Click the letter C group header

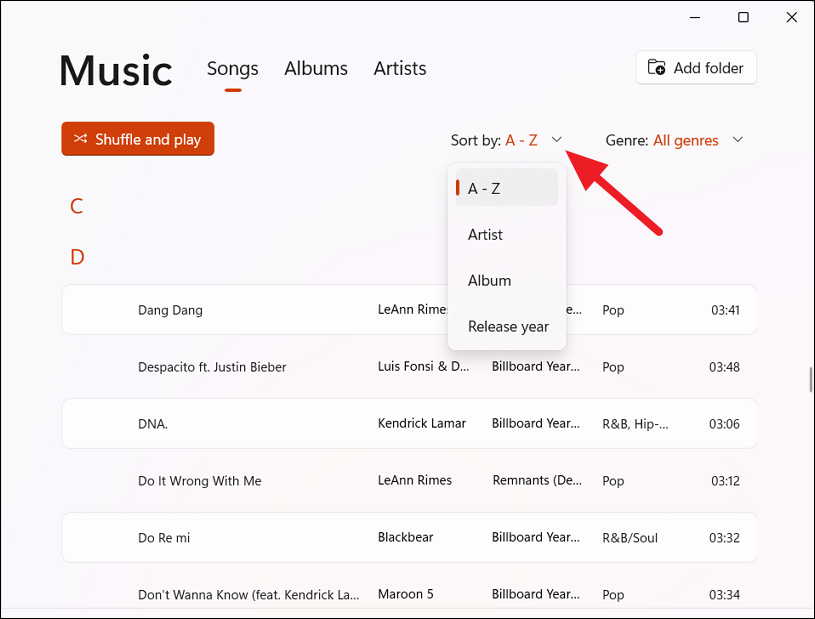pyautogui.click(x=76, y=206)
